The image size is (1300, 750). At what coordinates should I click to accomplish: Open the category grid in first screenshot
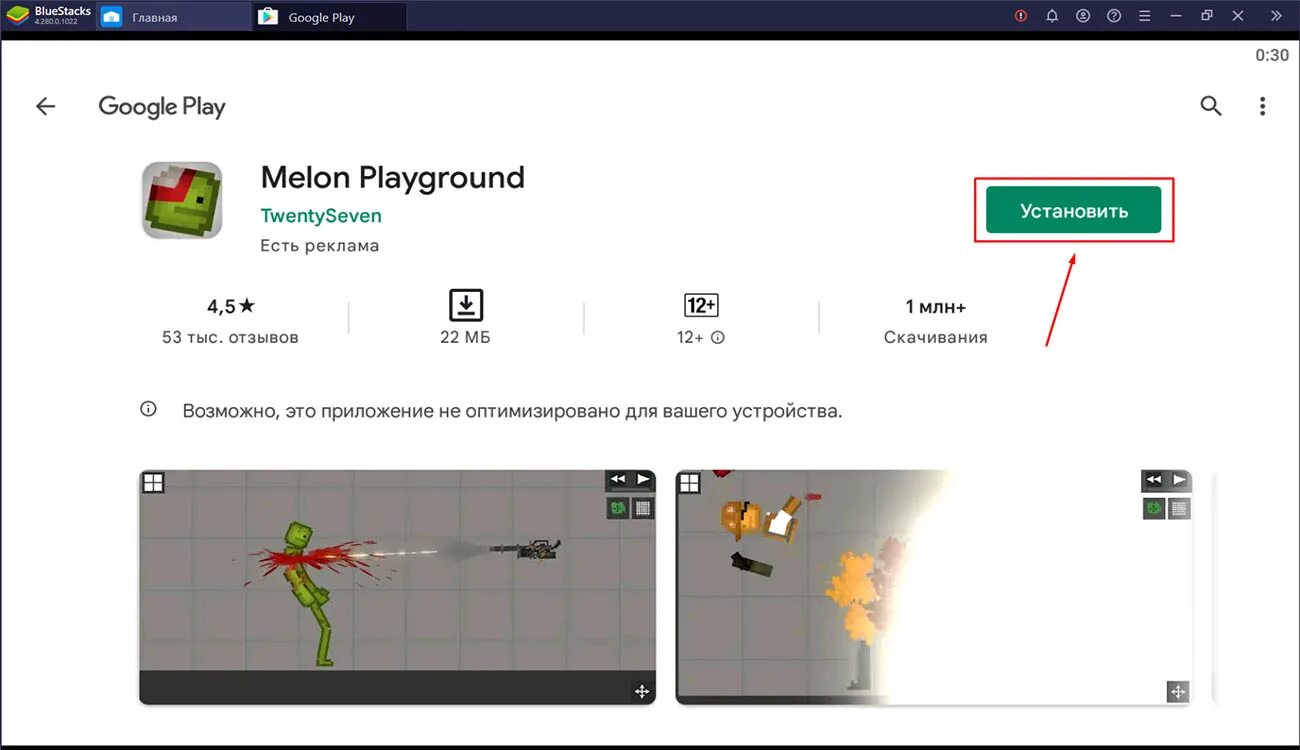click(x=153, y=482)
